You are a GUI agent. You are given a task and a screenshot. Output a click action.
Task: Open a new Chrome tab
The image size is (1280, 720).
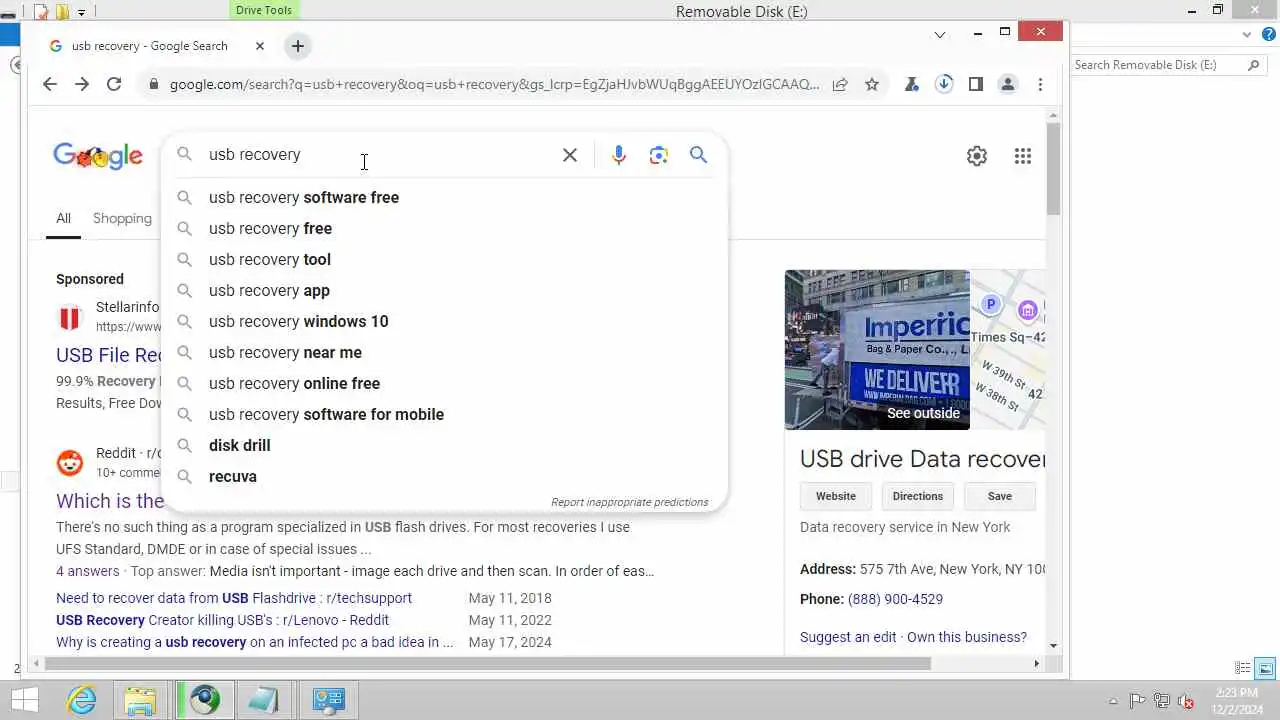pos(297,46)
